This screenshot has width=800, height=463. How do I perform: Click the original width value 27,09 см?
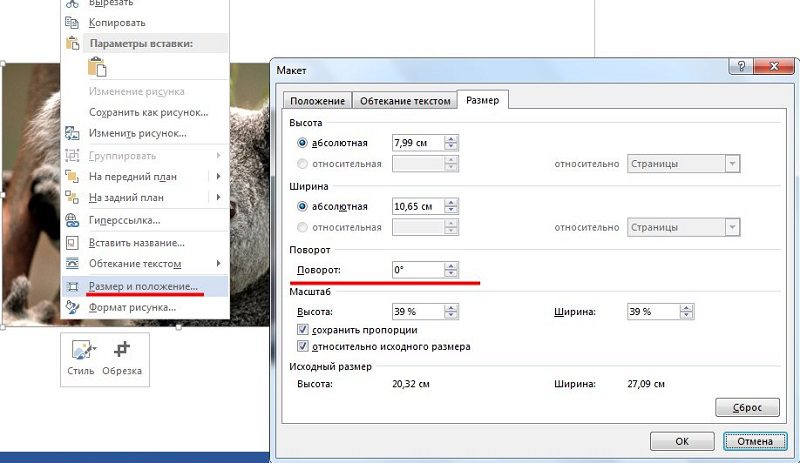point(646,384)
